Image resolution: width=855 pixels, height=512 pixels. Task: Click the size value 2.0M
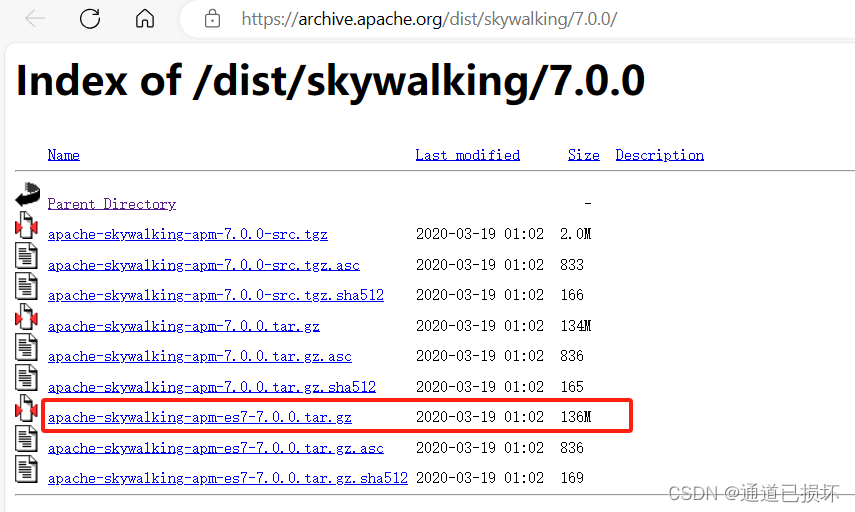point(575,234)
